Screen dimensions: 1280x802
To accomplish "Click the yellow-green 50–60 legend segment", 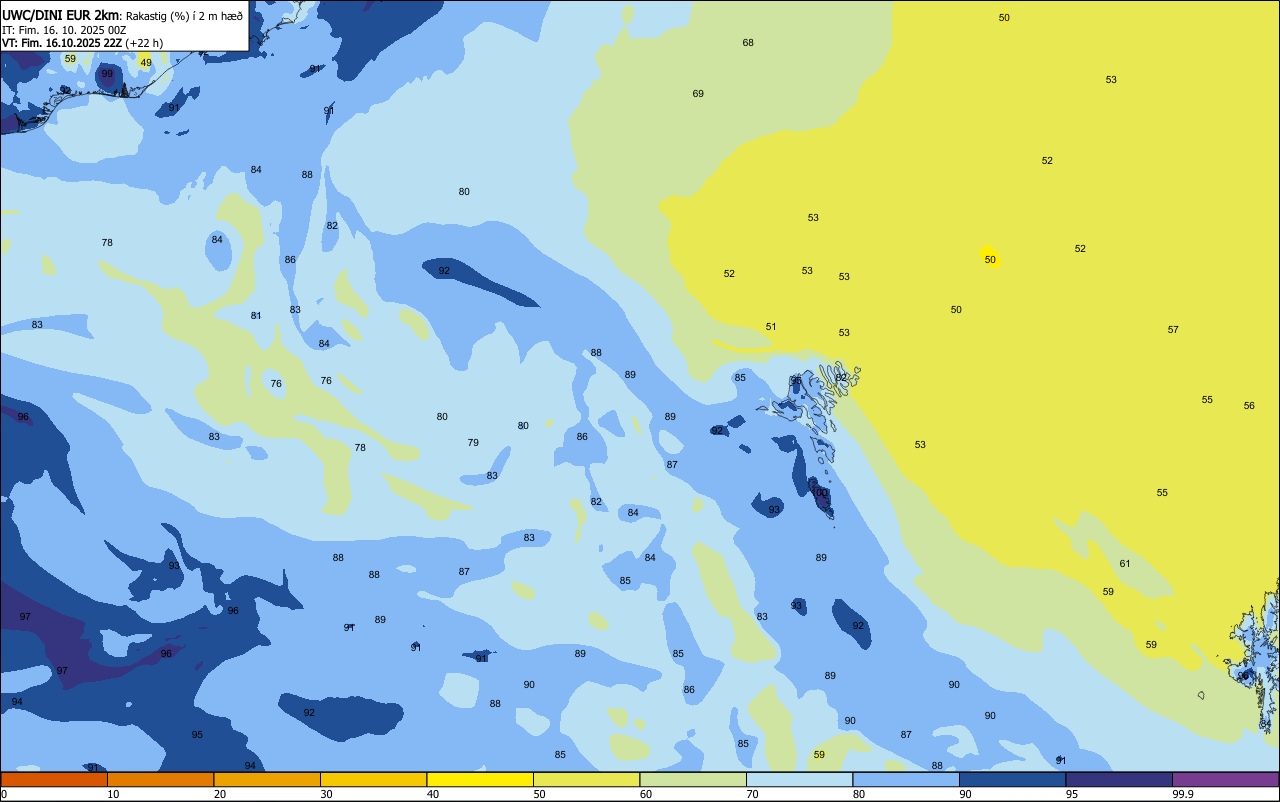I will coord(586,779).
